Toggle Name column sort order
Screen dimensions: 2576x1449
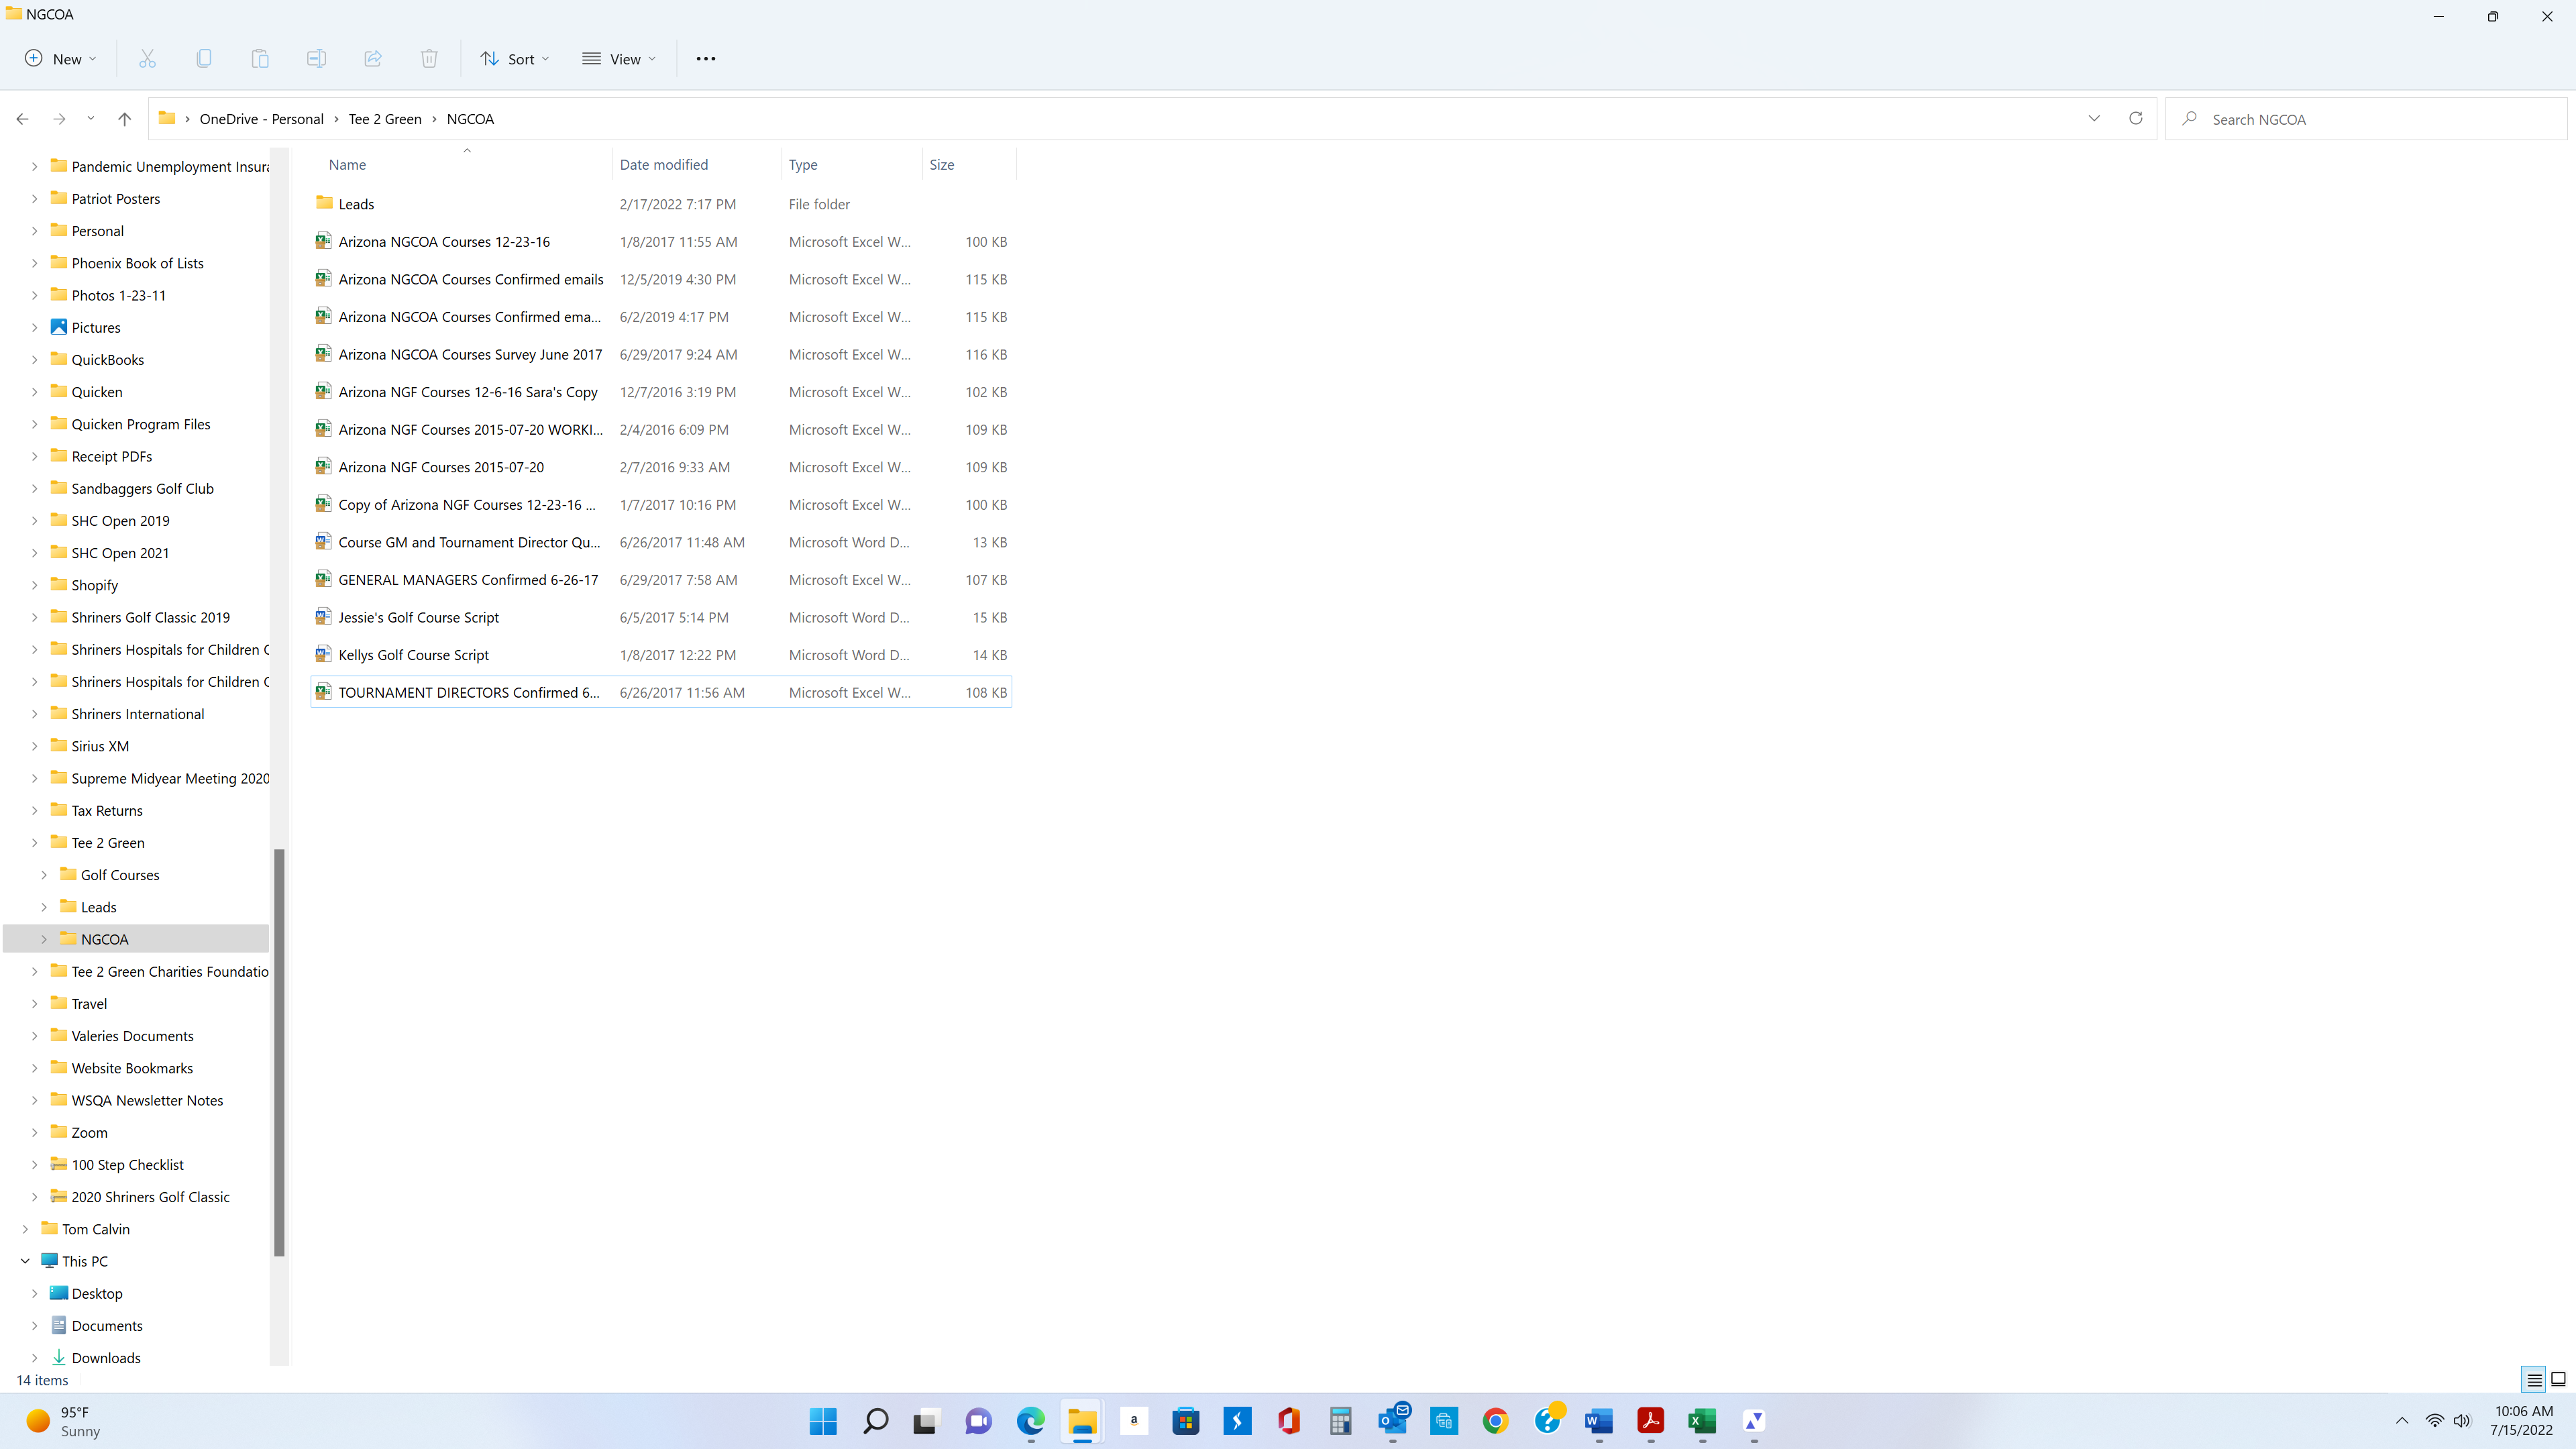click(x=347, y=164)
